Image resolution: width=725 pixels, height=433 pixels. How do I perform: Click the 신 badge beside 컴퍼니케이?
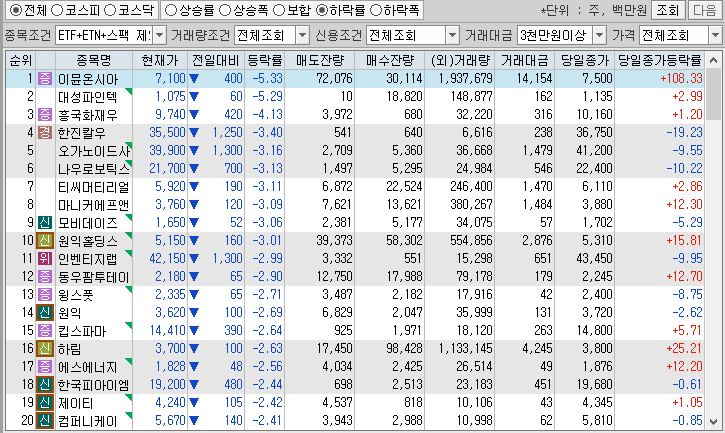click(45, 421)
